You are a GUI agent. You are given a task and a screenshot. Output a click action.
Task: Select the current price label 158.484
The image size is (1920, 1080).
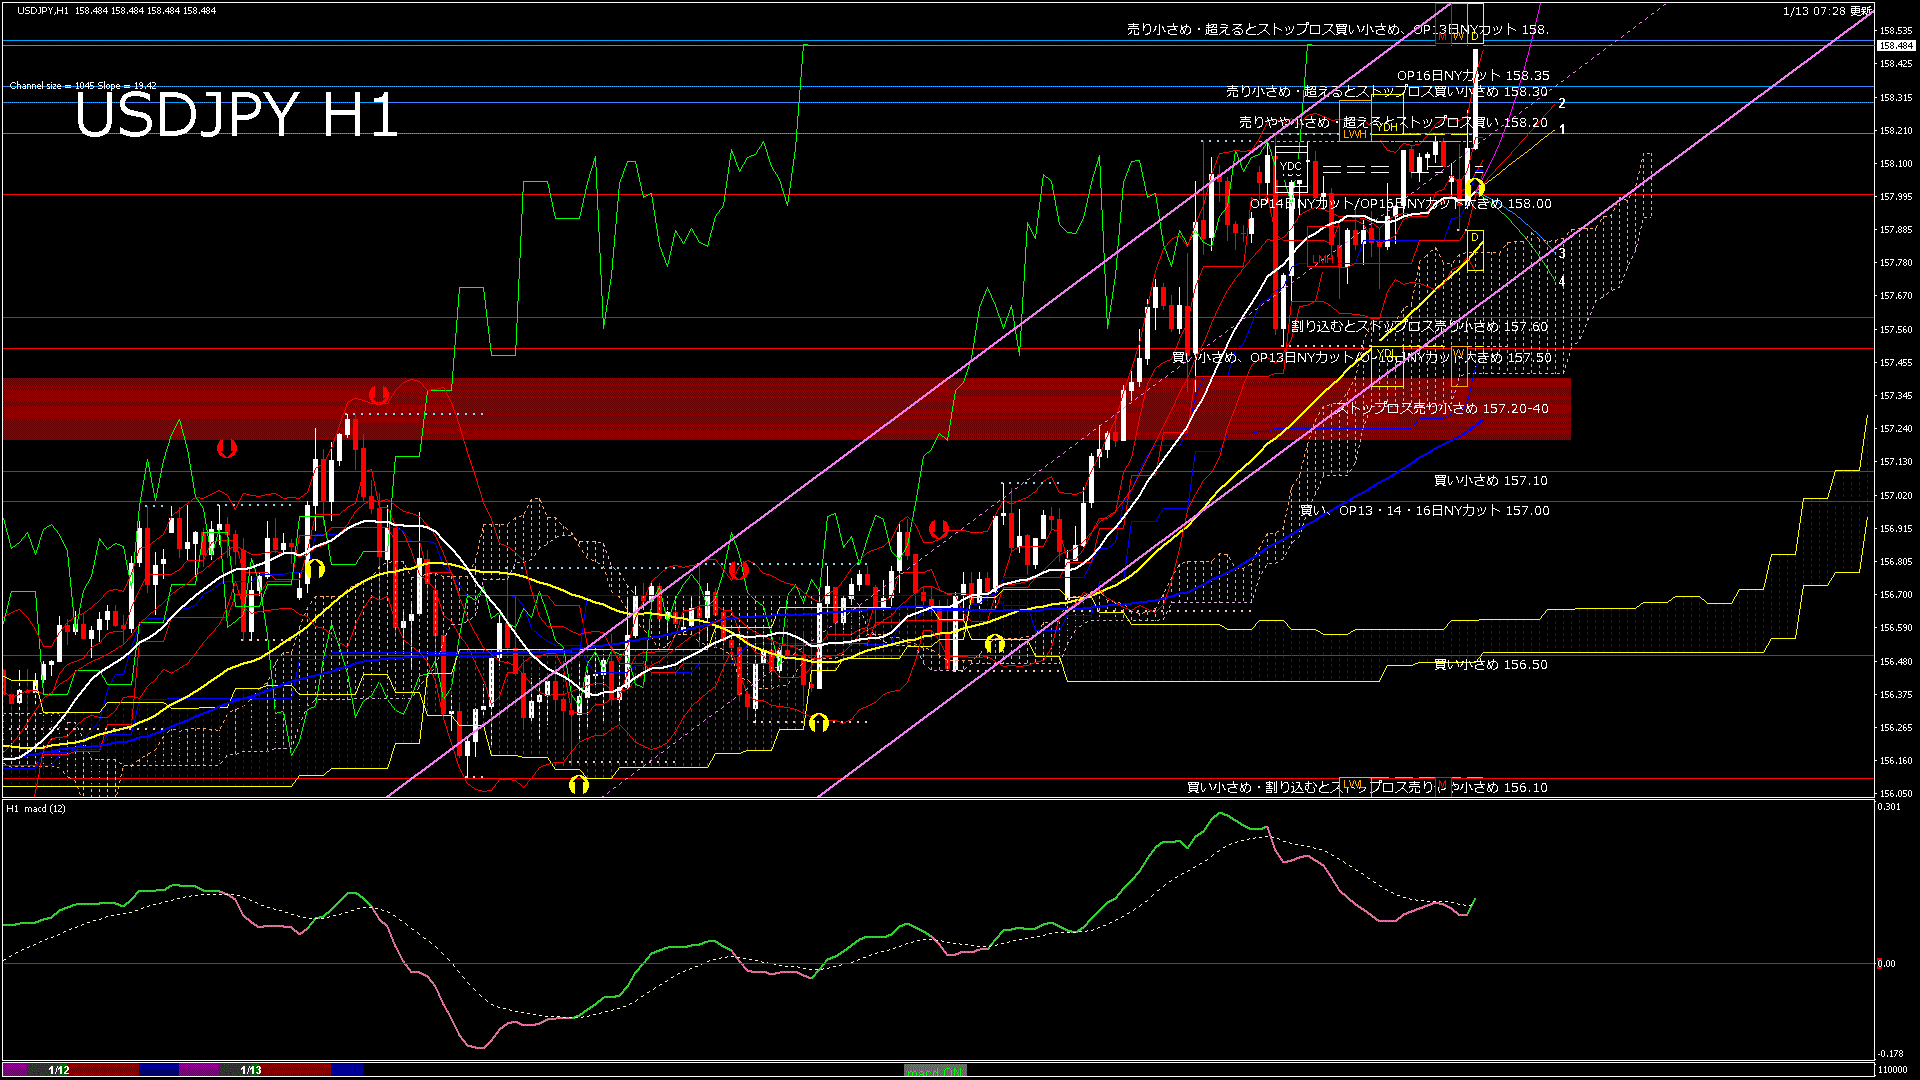(1895, 46)
